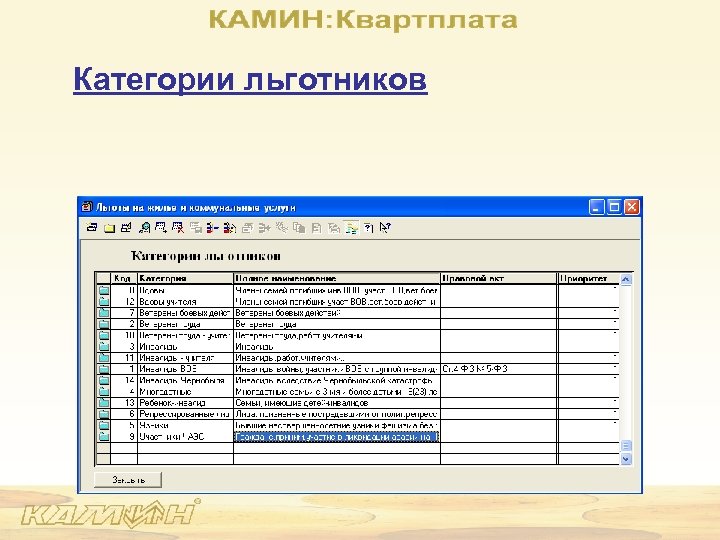Click the Приоритет column header
Screen dimensions: 720x540
589,278
